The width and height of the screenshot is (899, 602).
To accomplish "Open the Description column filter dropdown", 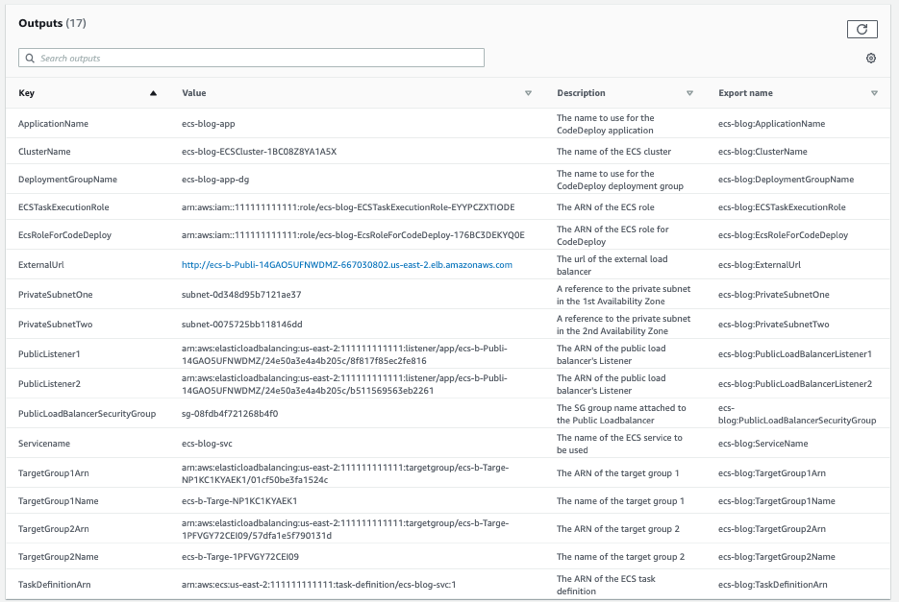I will 690,92.
